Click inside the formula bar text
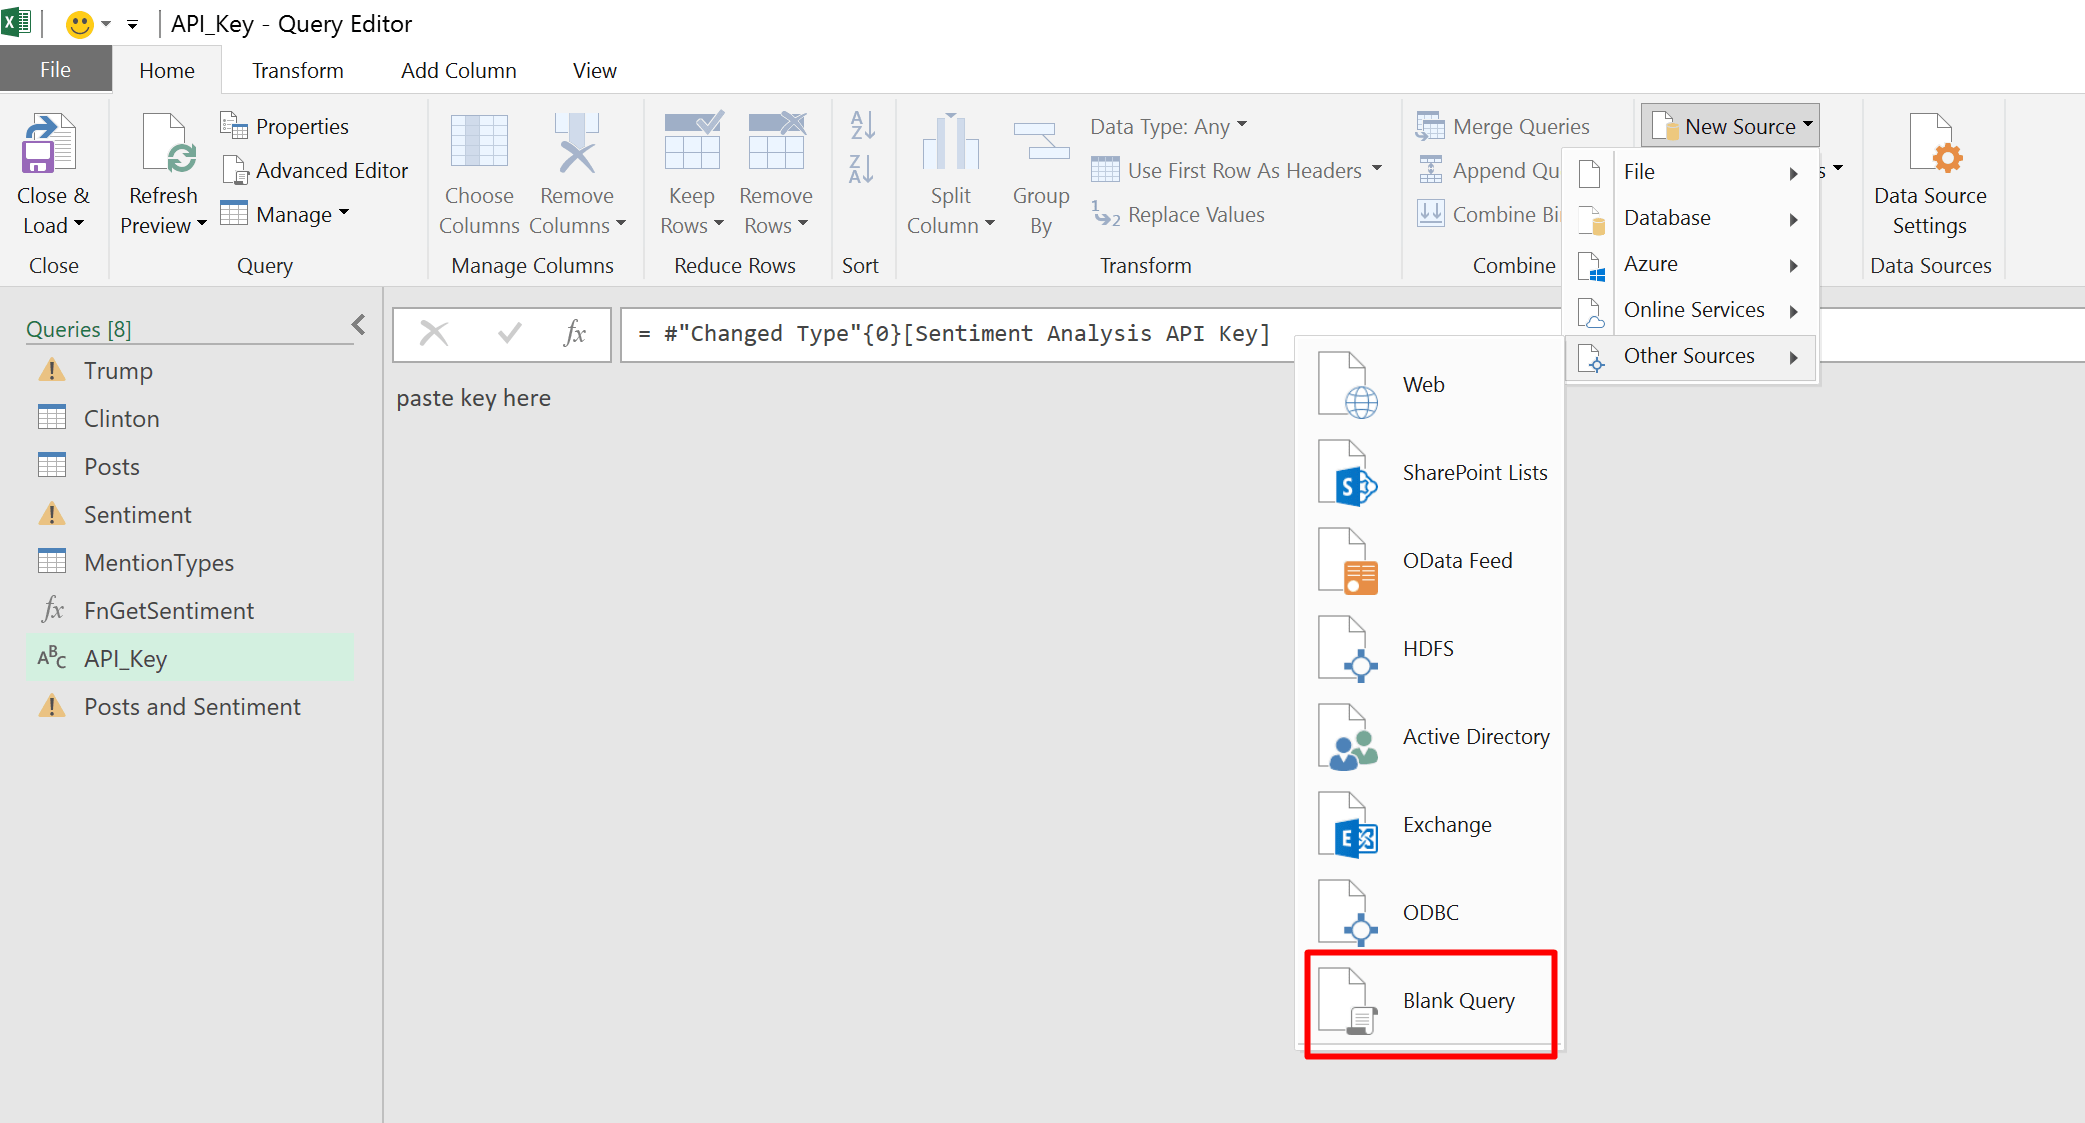Viewport: 2085px width, 1123px height. [x=953, y=334]
